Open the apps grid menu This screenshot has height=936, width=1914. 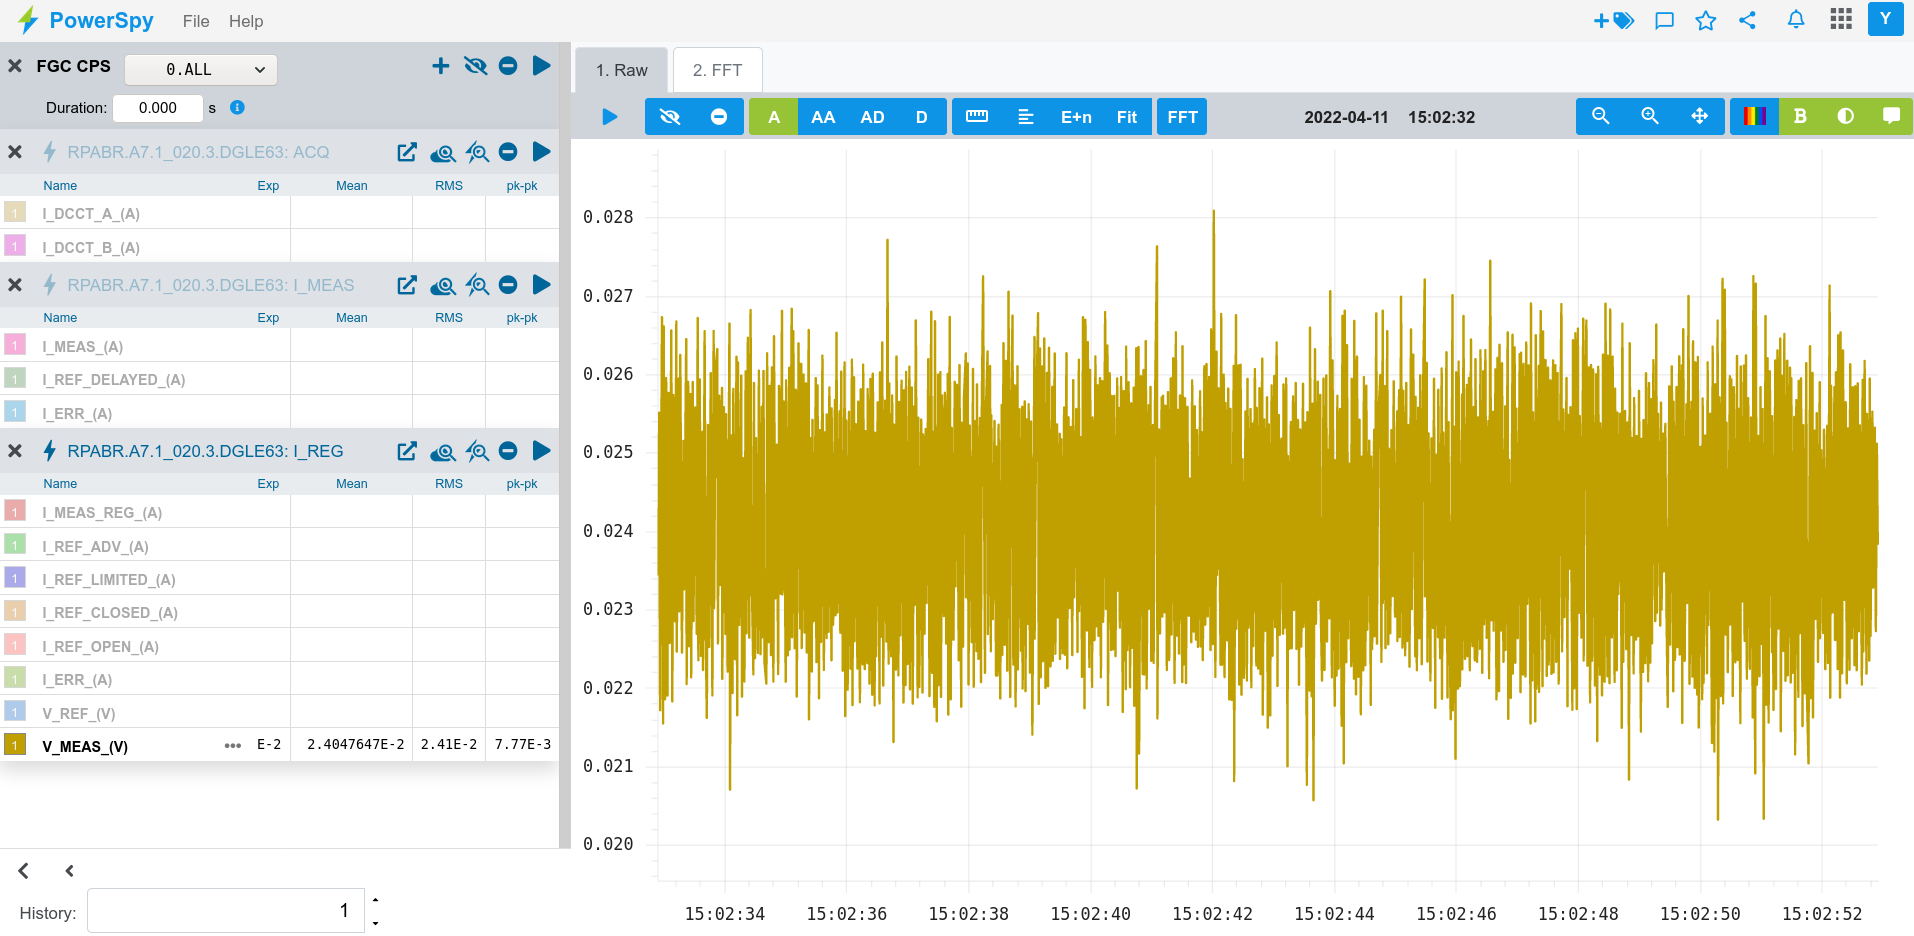[1841, 19]
